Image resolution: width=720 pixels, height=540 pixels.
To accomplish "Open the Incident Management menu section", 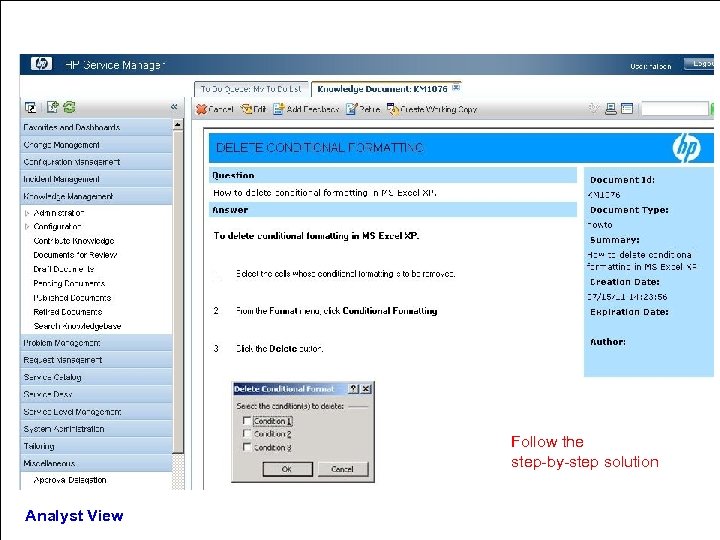I will (96, 179).
